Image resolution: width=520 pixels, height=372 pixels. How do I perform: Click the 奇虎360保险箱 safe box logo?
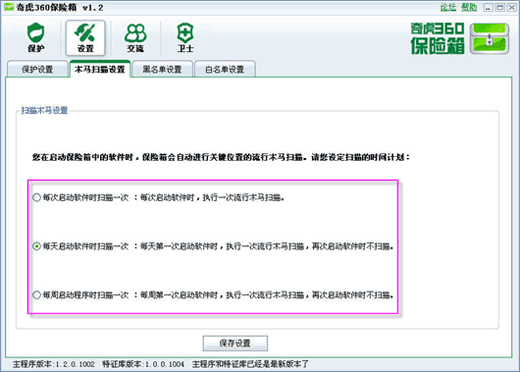[460, 38]
